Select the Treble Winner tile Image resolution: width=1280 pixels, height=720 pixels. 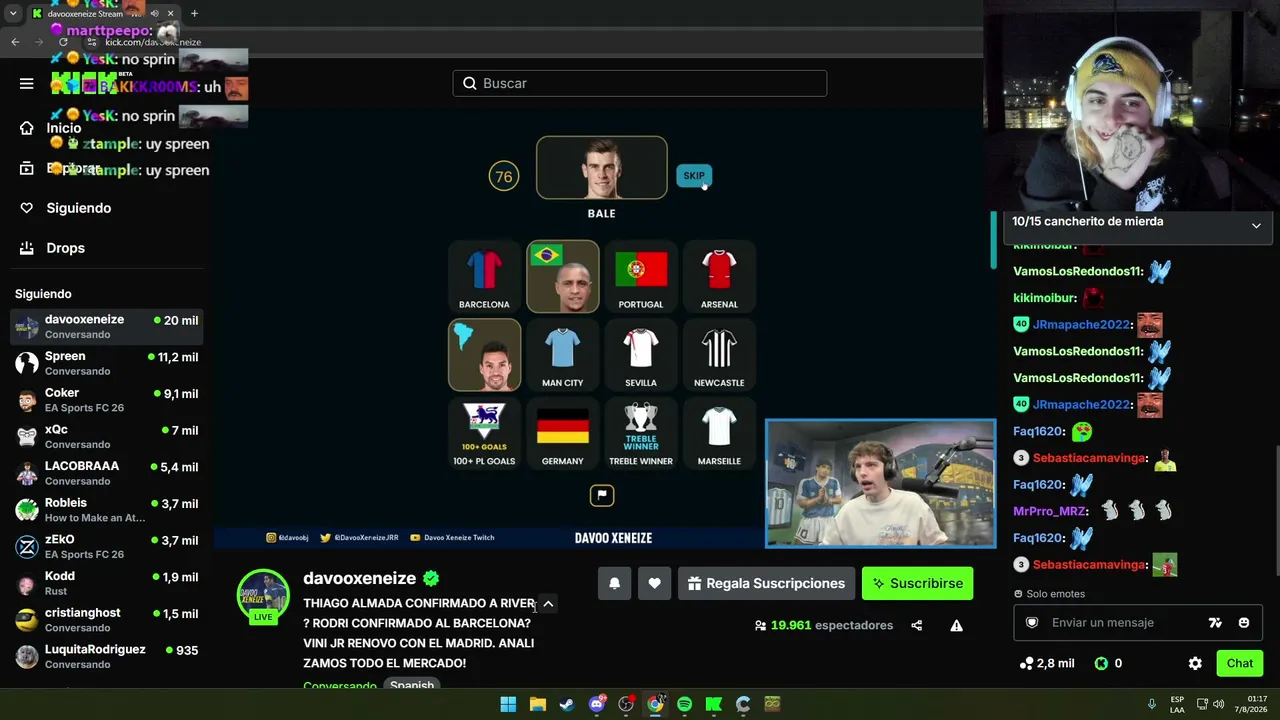(641, 434)
